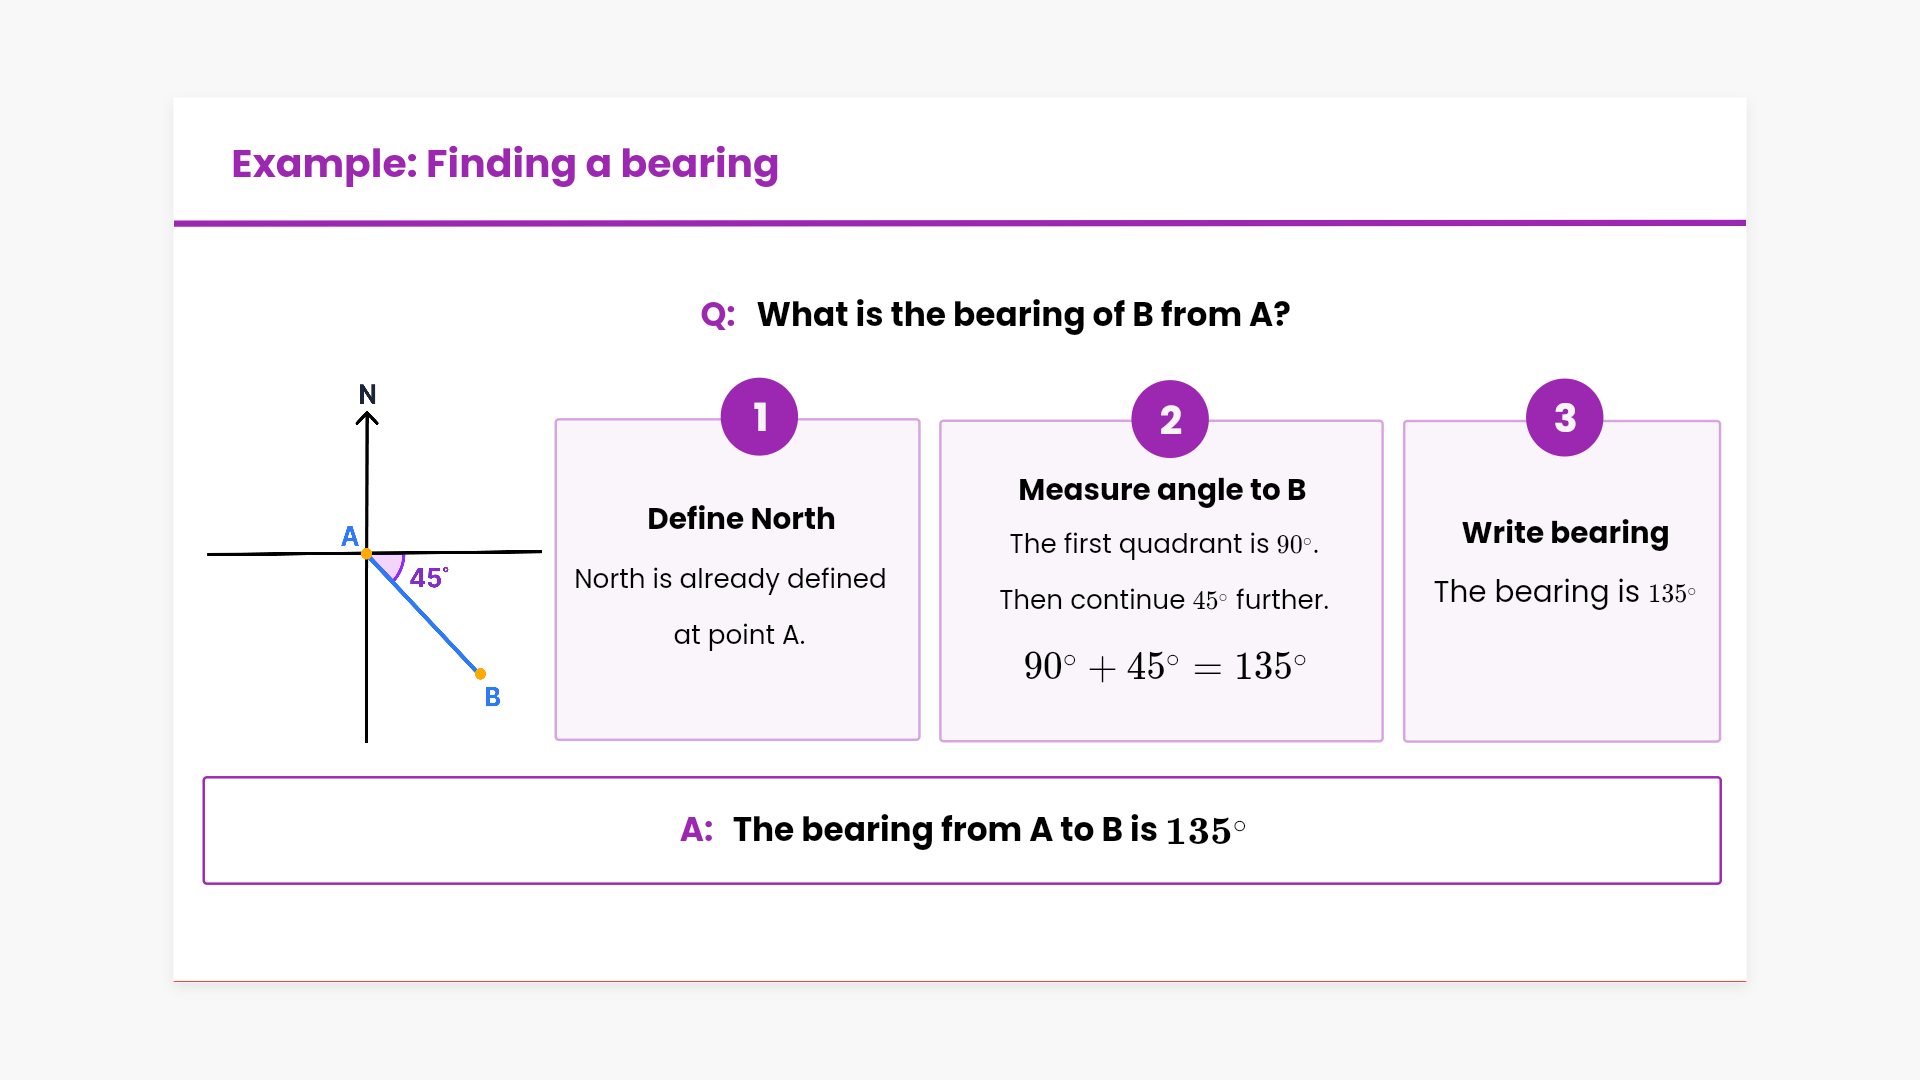Viewport: 1920px width, 1080px height.
Task: Click the text 'North is already defined'
Action: 730,579
